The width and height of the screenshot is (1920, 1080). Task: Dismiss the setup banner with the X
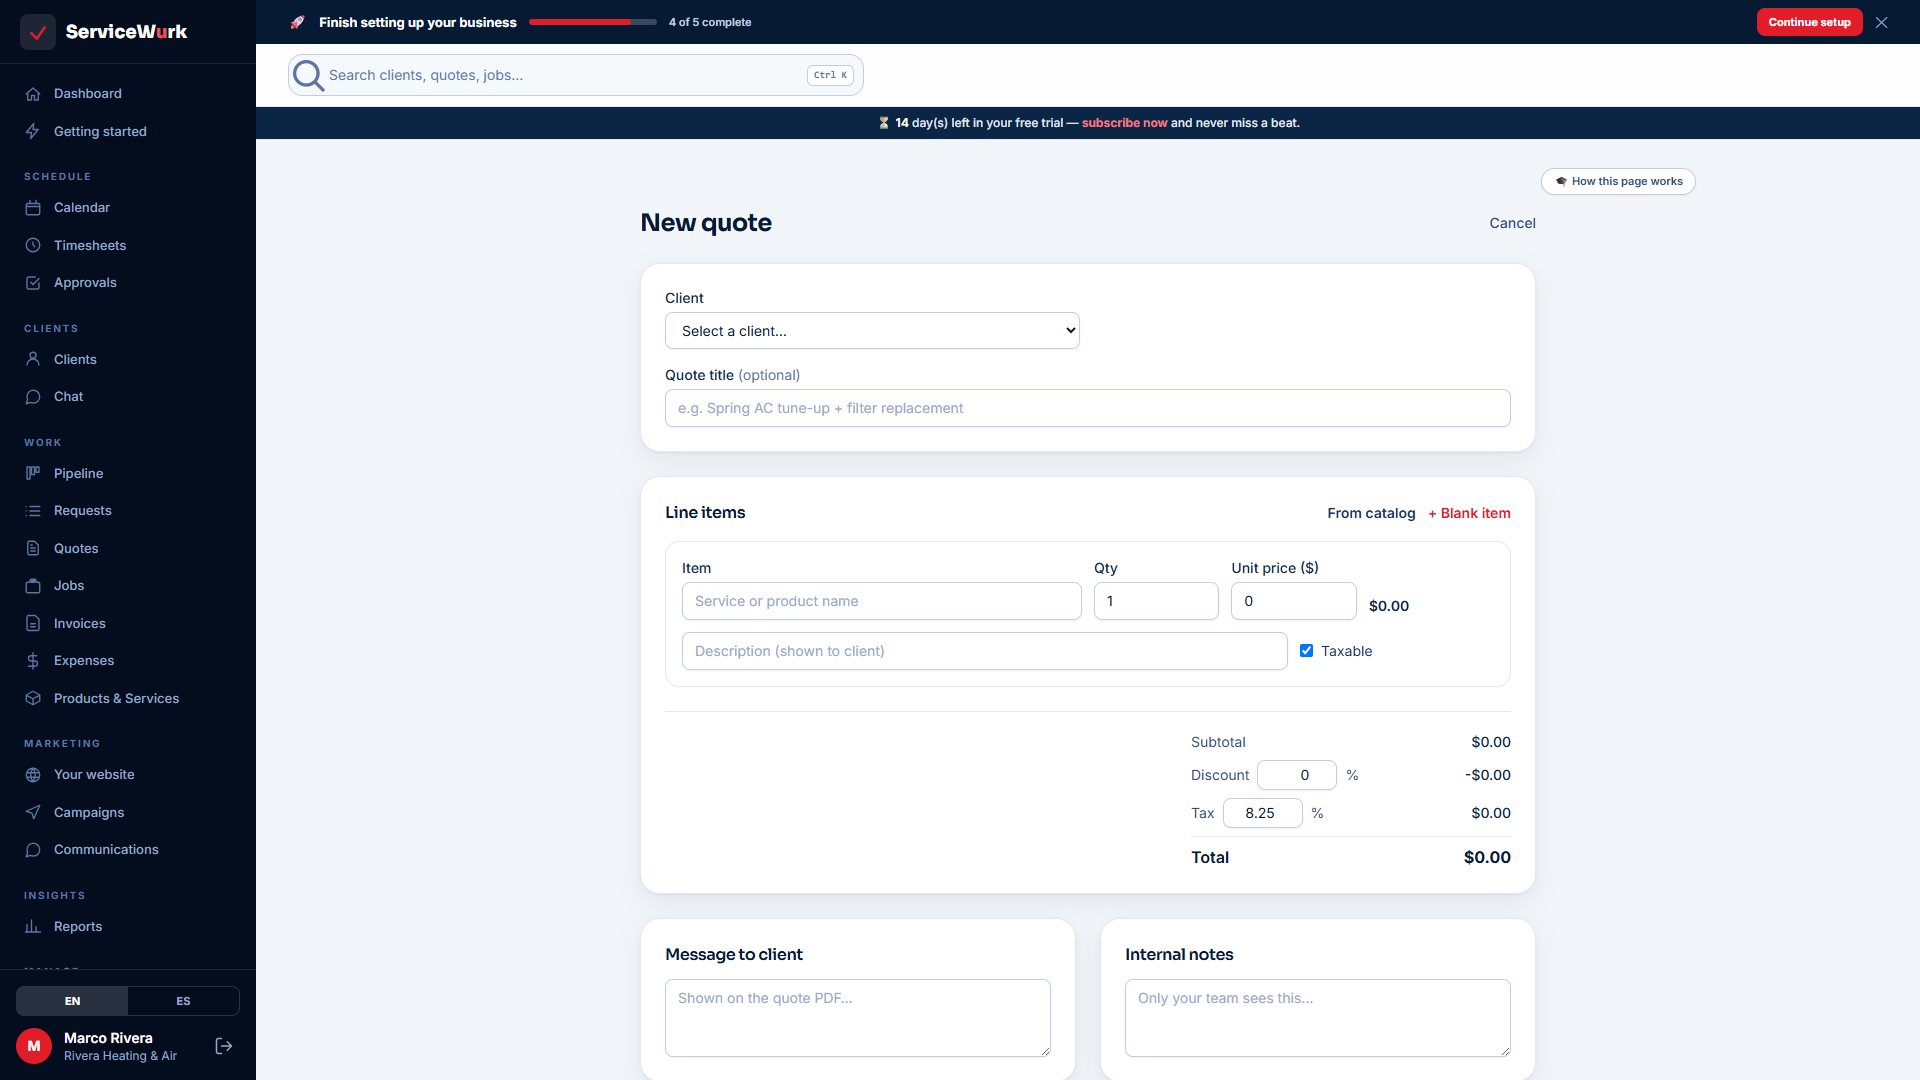click(x=1882, y=22)
